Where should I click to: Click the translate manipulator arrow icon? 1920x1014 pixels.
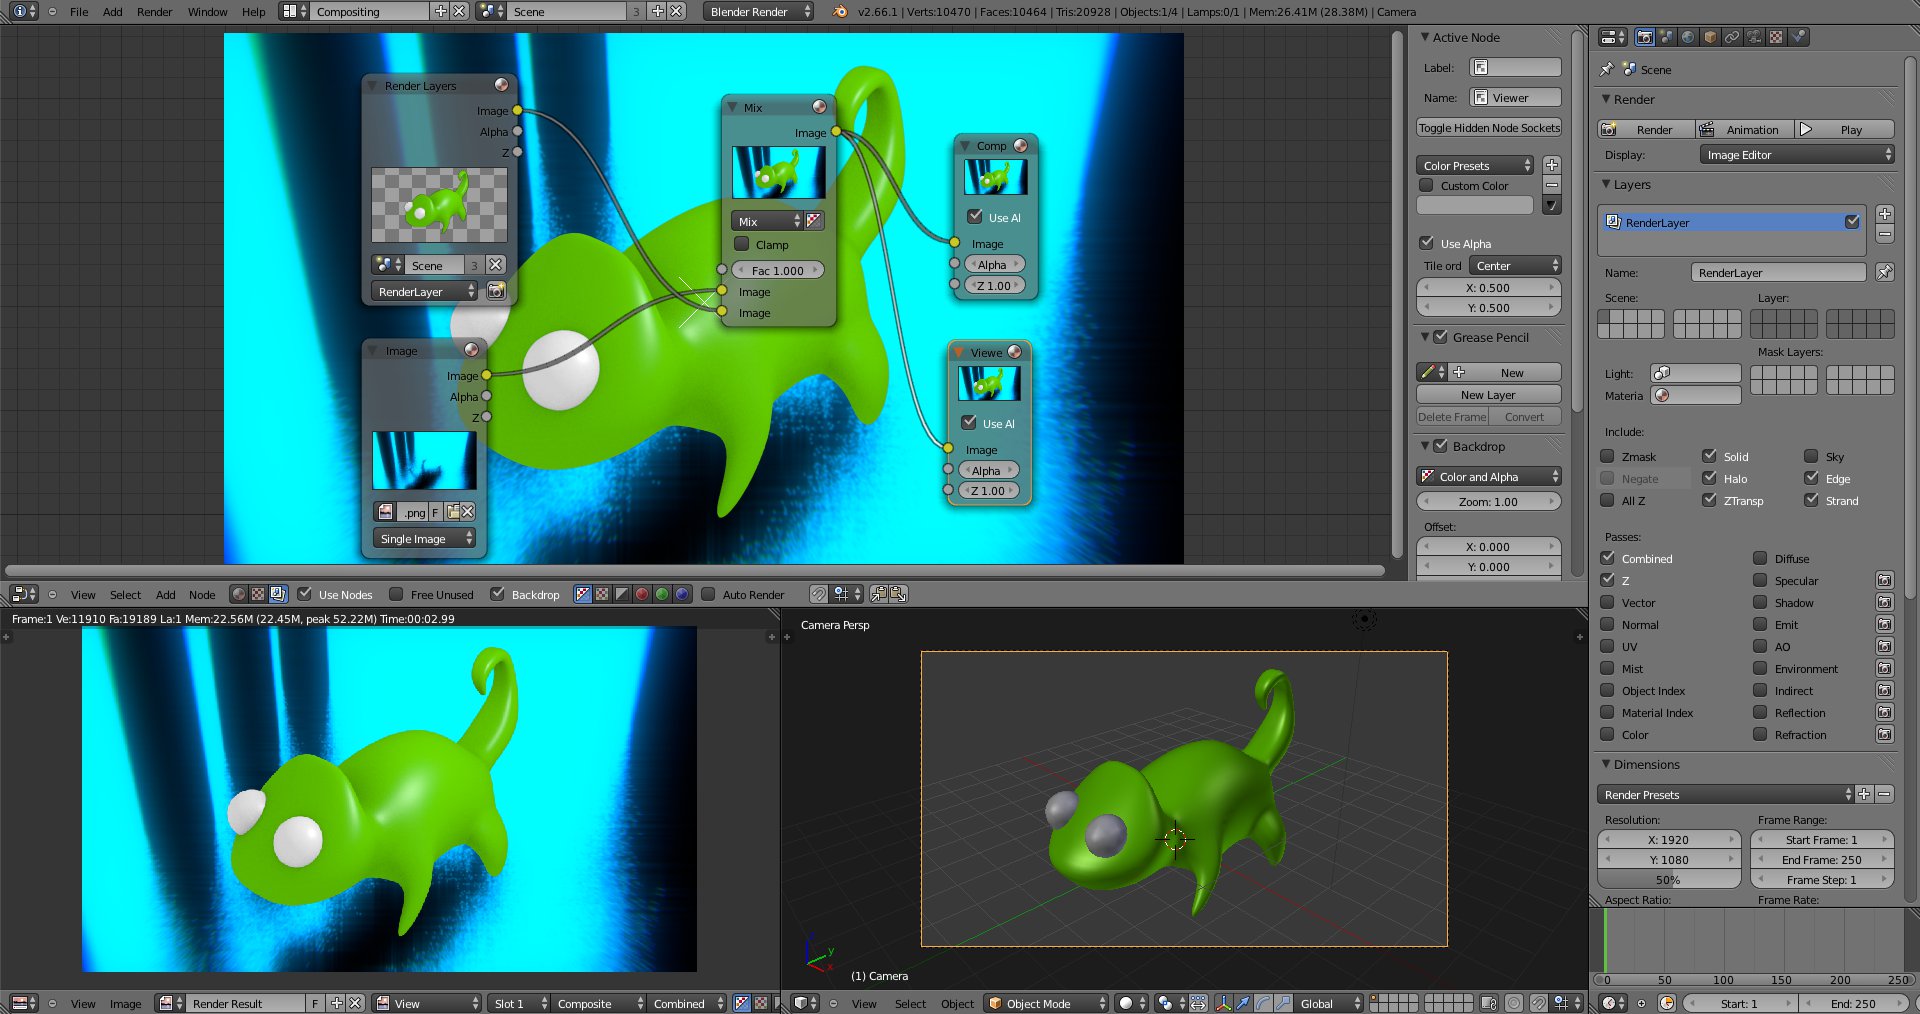coord(1242,1003)
